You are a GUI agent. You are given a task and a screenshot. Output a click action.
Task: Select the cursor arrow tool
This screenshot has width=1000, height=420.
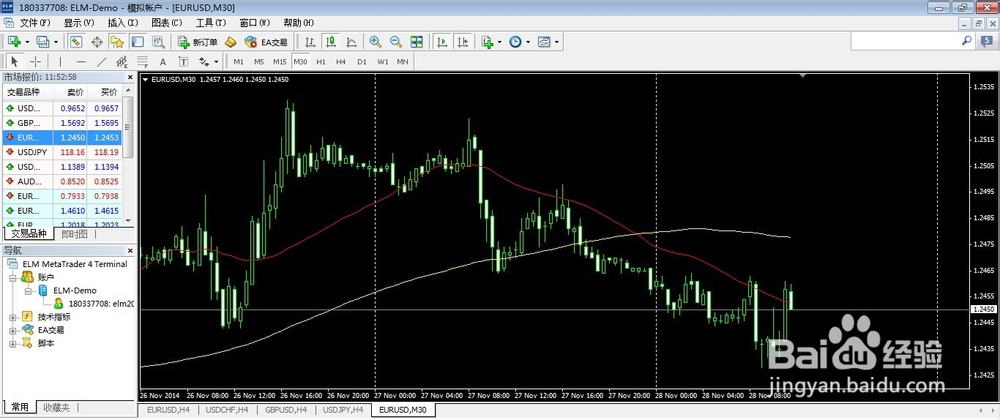coord(15,62)
